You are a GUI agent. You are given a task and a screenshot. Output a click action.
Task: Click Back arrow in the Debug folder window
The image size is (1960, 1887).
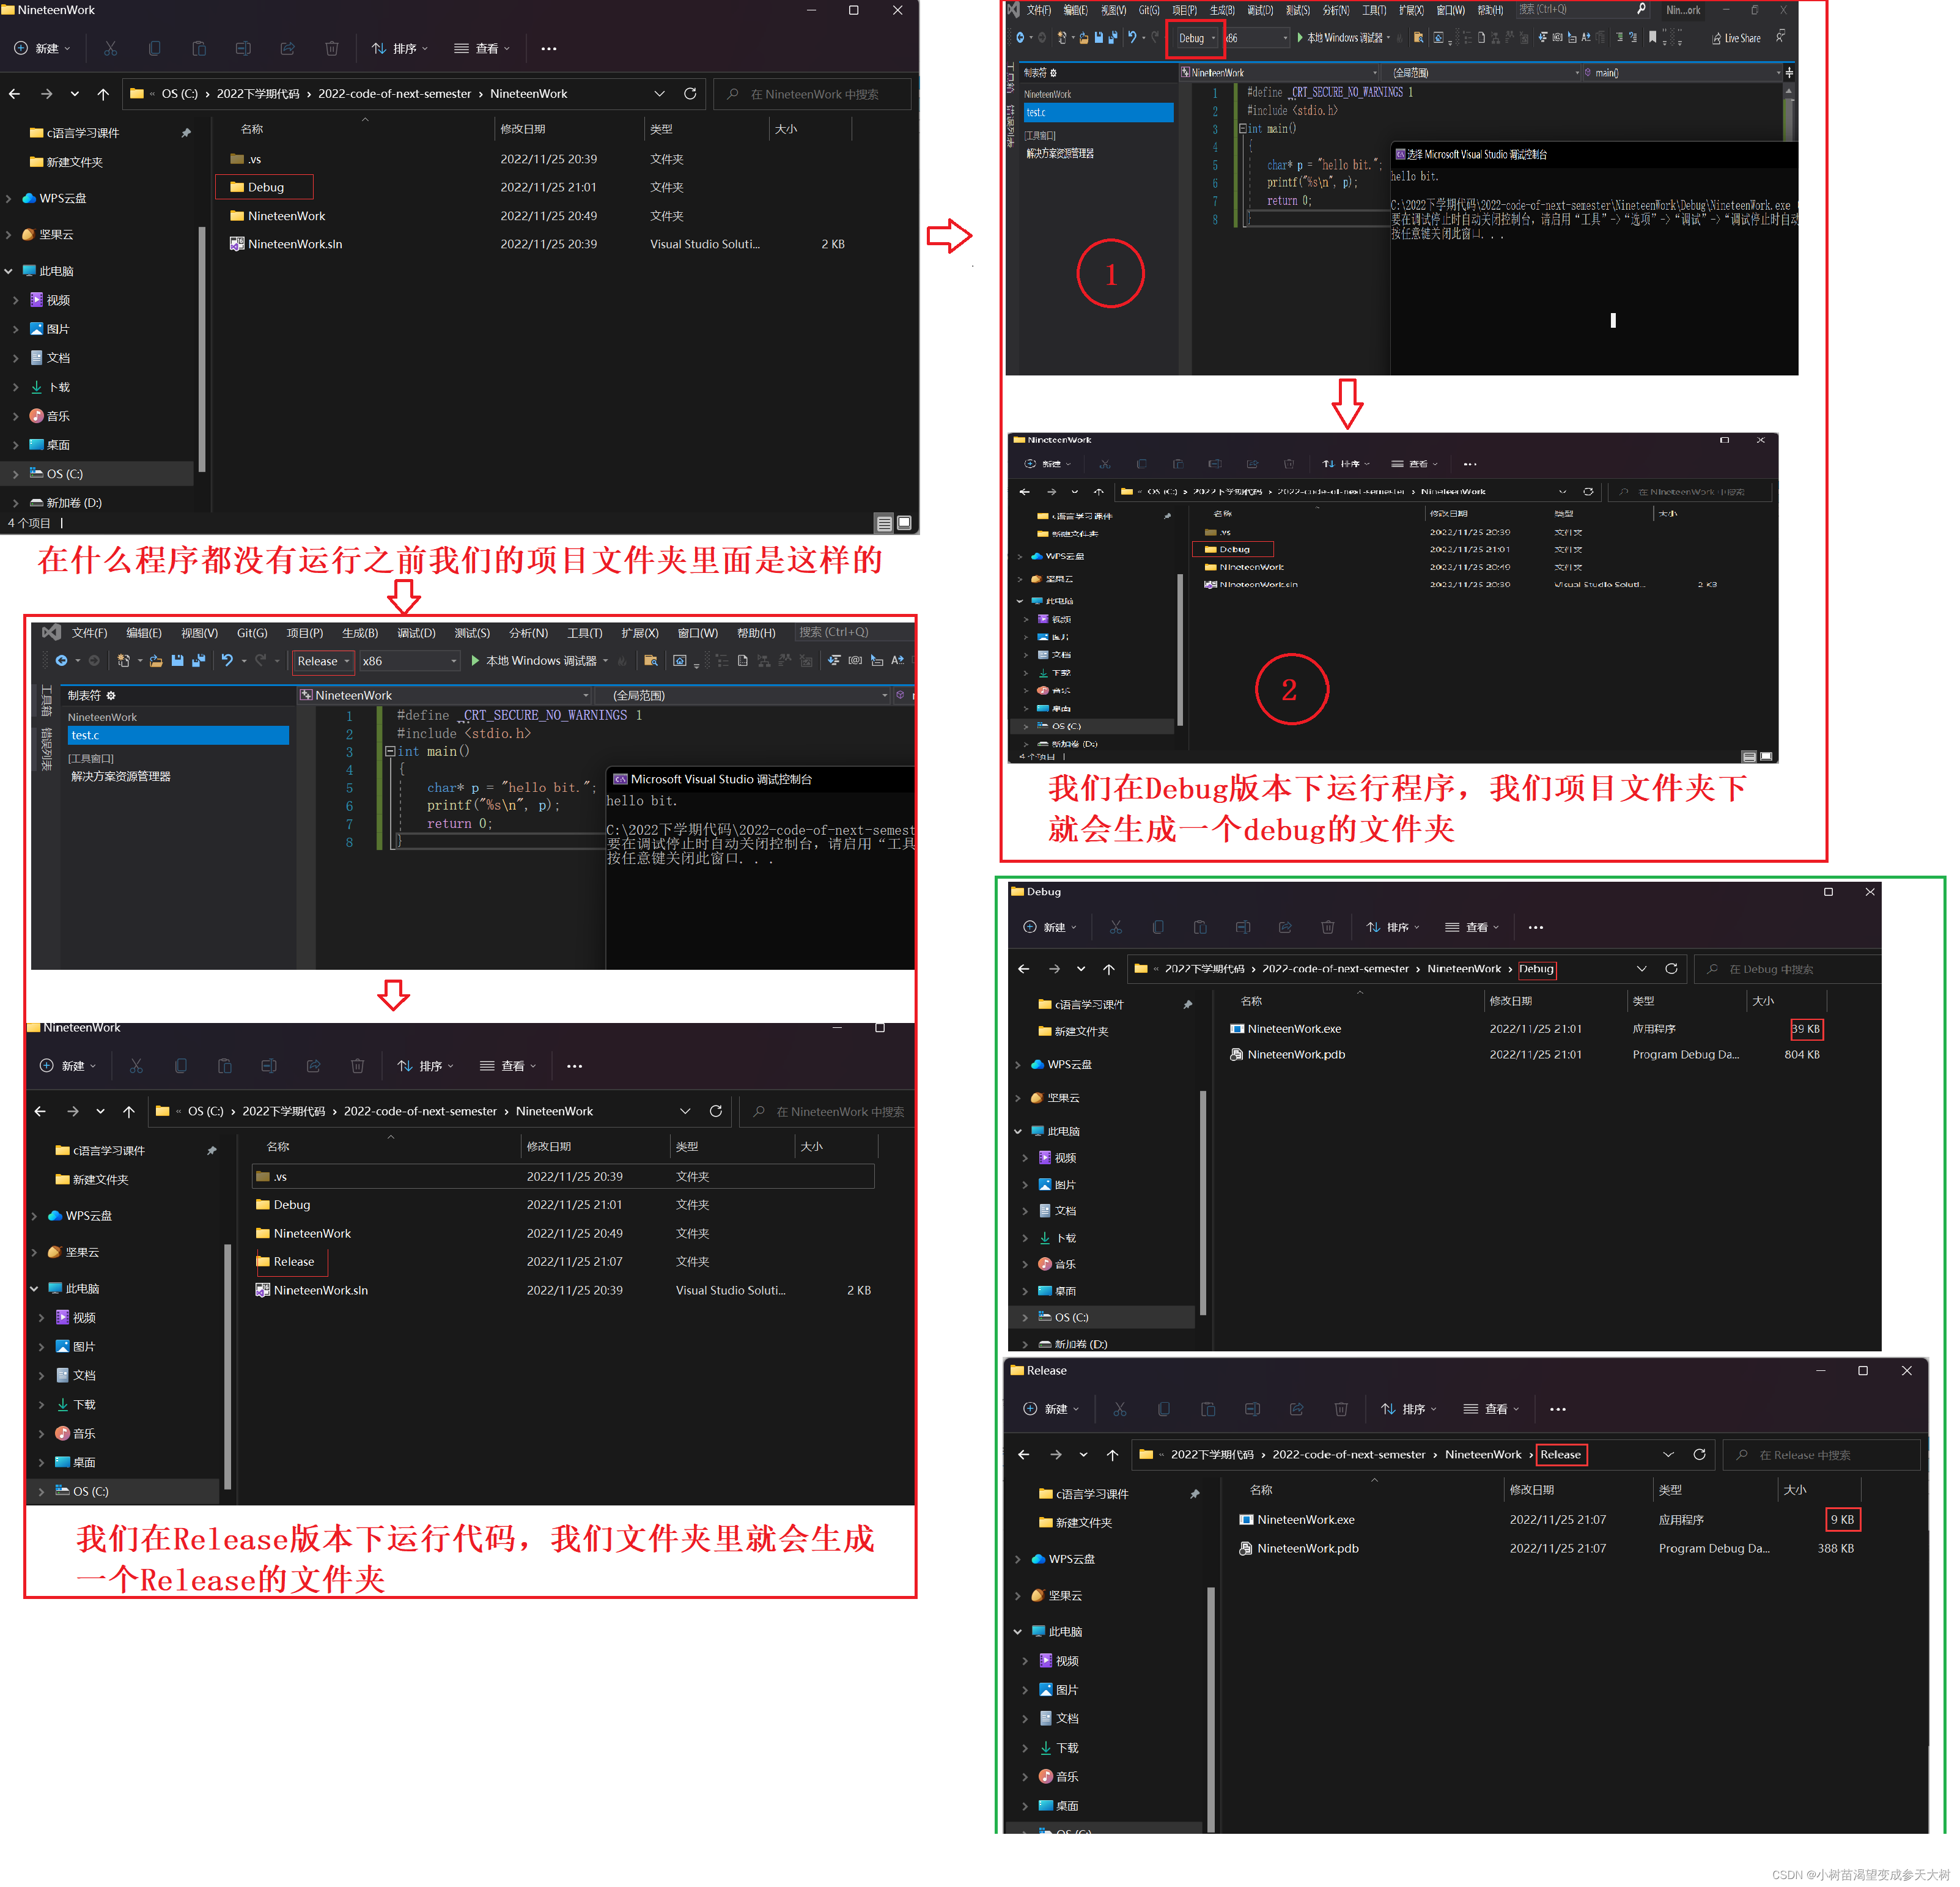1023,969
